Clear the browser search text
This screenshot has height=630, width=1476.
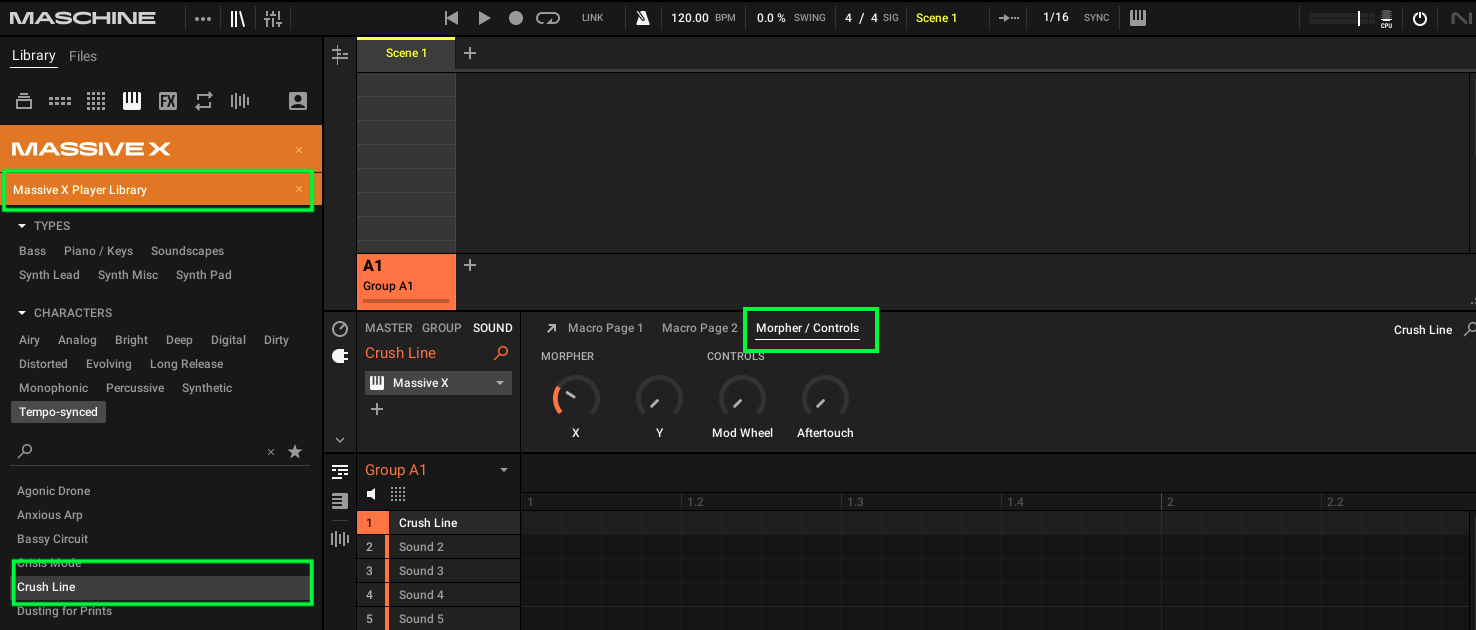[270, 452]
